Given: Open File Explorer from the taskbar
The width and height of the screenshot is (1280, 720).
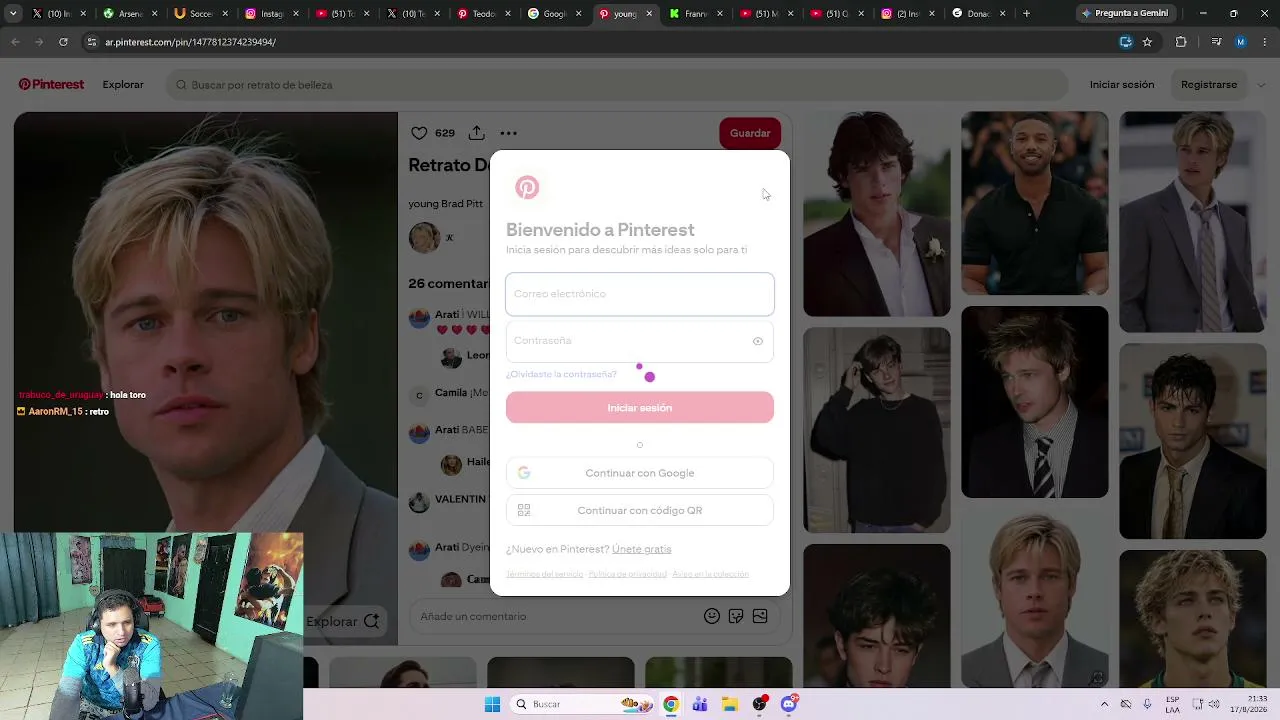Looking at the screenshot, I should click(730, 704).
